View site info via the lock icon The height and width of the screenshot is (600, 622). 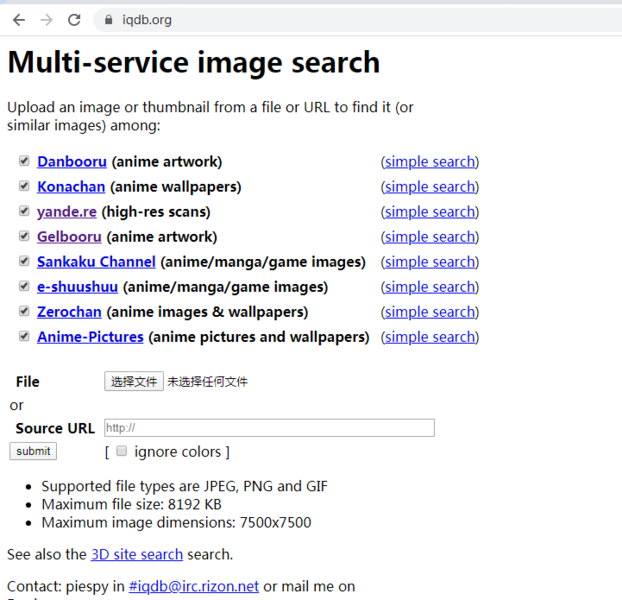click(108, 19)
